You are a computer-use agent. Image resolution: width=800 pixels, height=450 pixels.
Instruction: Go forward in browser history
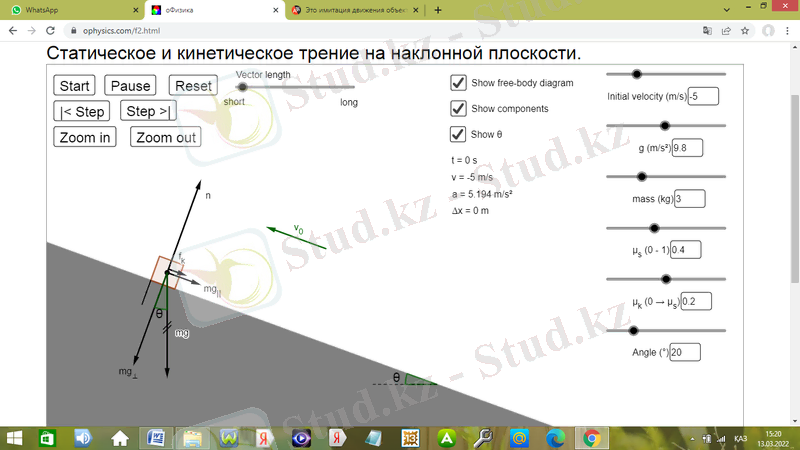(x=32, y=31)
